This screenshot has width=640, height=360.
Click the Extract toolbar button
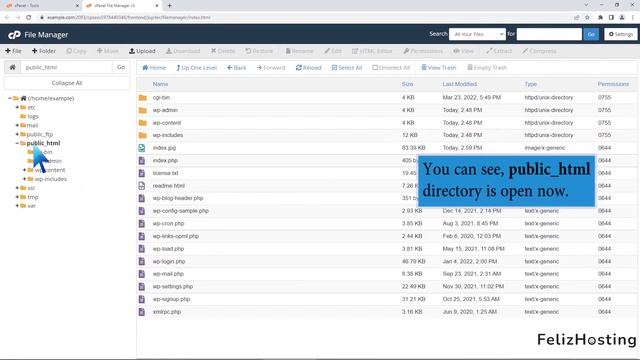pyautogui.click(x=499, y=51)
